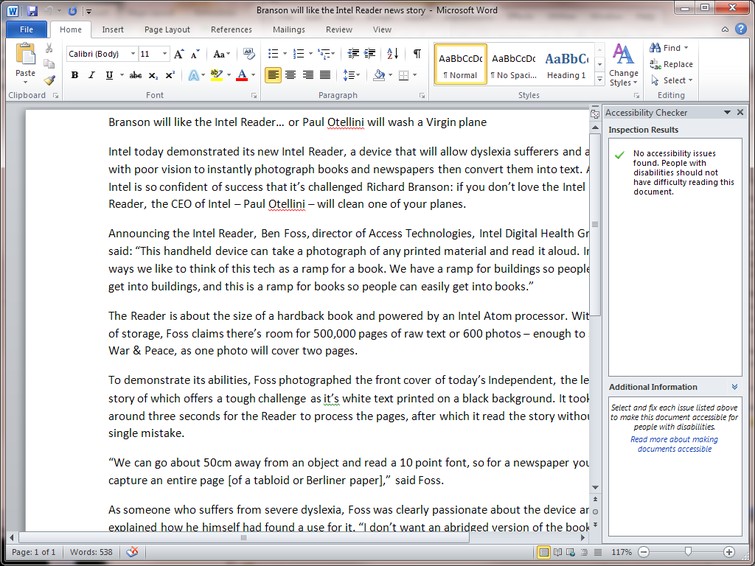This screenshot has height=566, width=755.
Task: Click the Replace button
Action: (x=671, y=64)
